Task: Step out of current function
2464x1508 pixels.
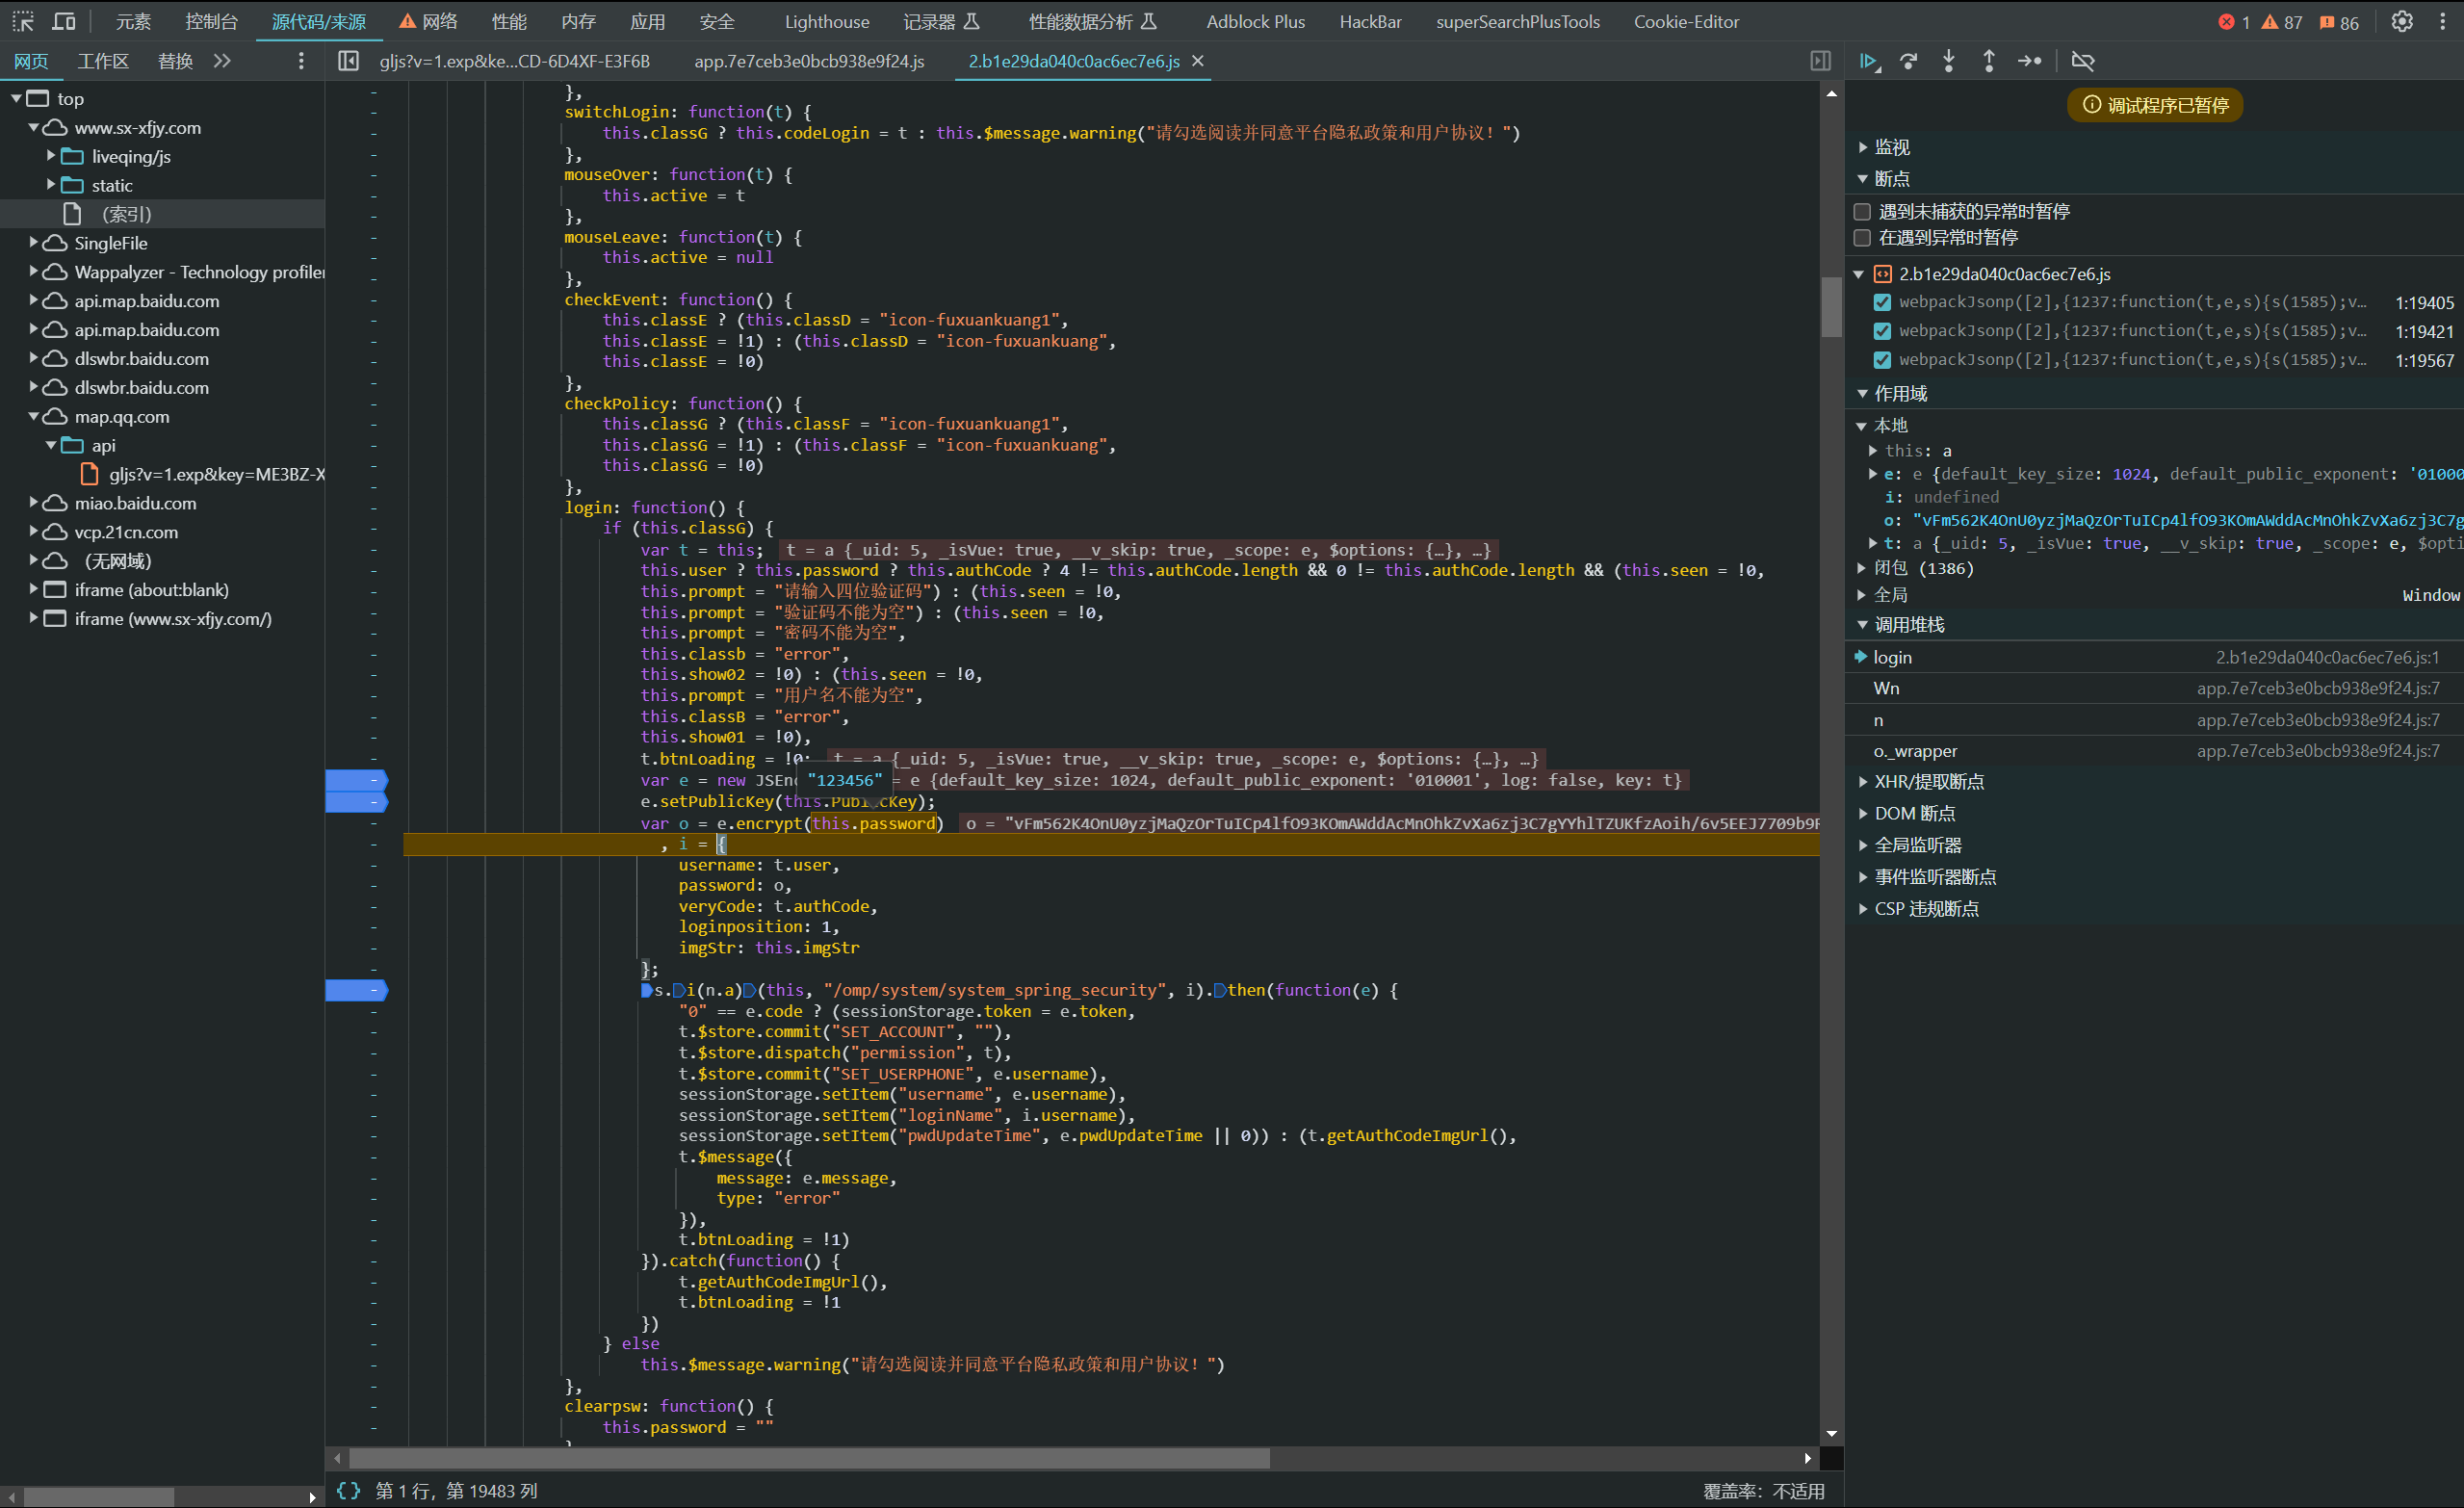Action: [1989, 61]
